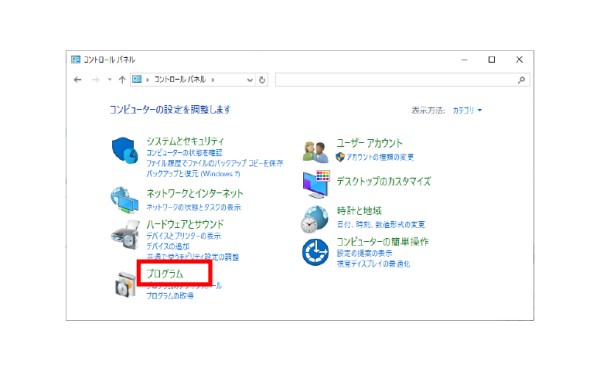Minimize the Control Panel window
The image size is (600, 371).
coord(465,59)
